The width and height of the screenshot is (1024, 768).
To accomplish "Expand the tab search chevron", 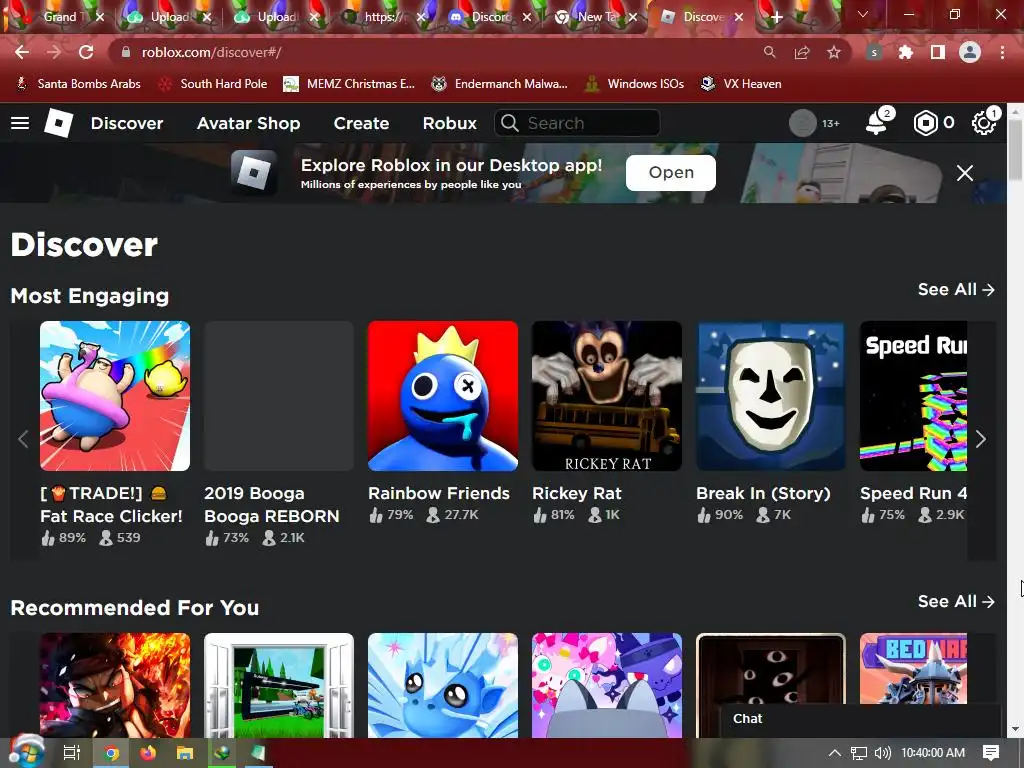I will (863, 14).
